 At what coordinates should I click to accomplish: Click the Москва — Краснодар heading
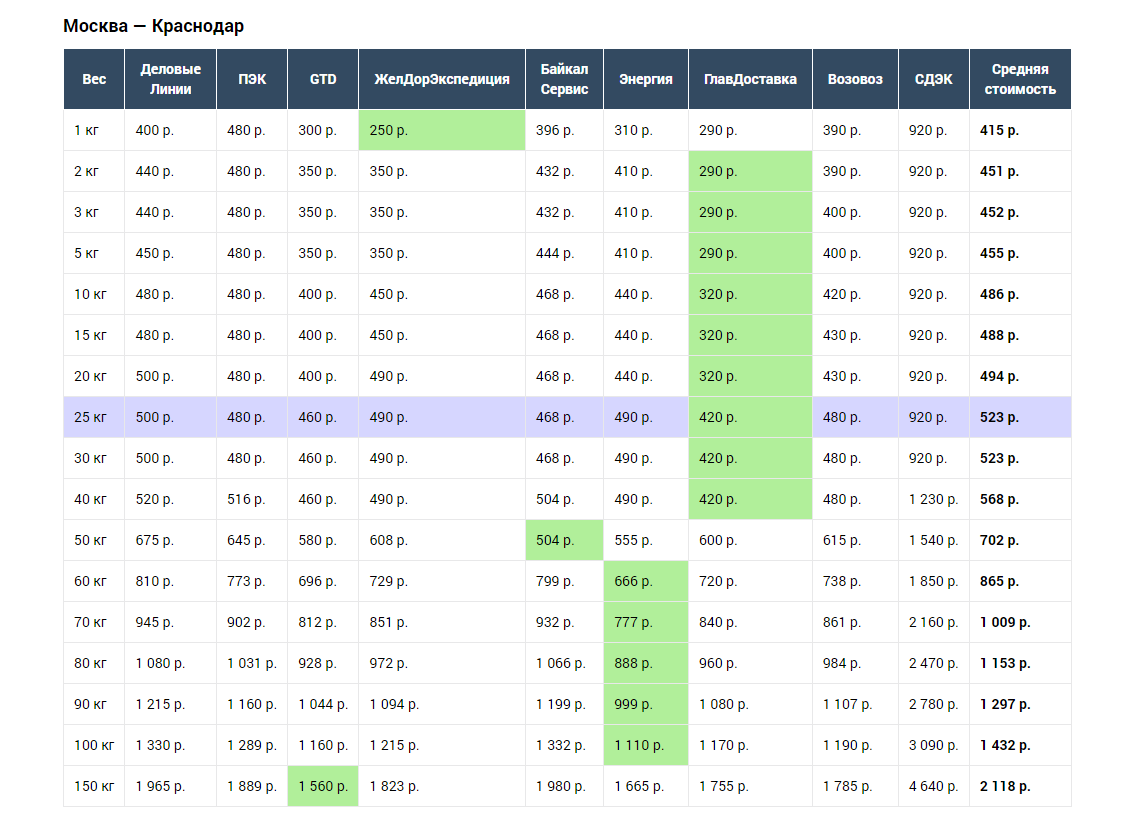153,26
